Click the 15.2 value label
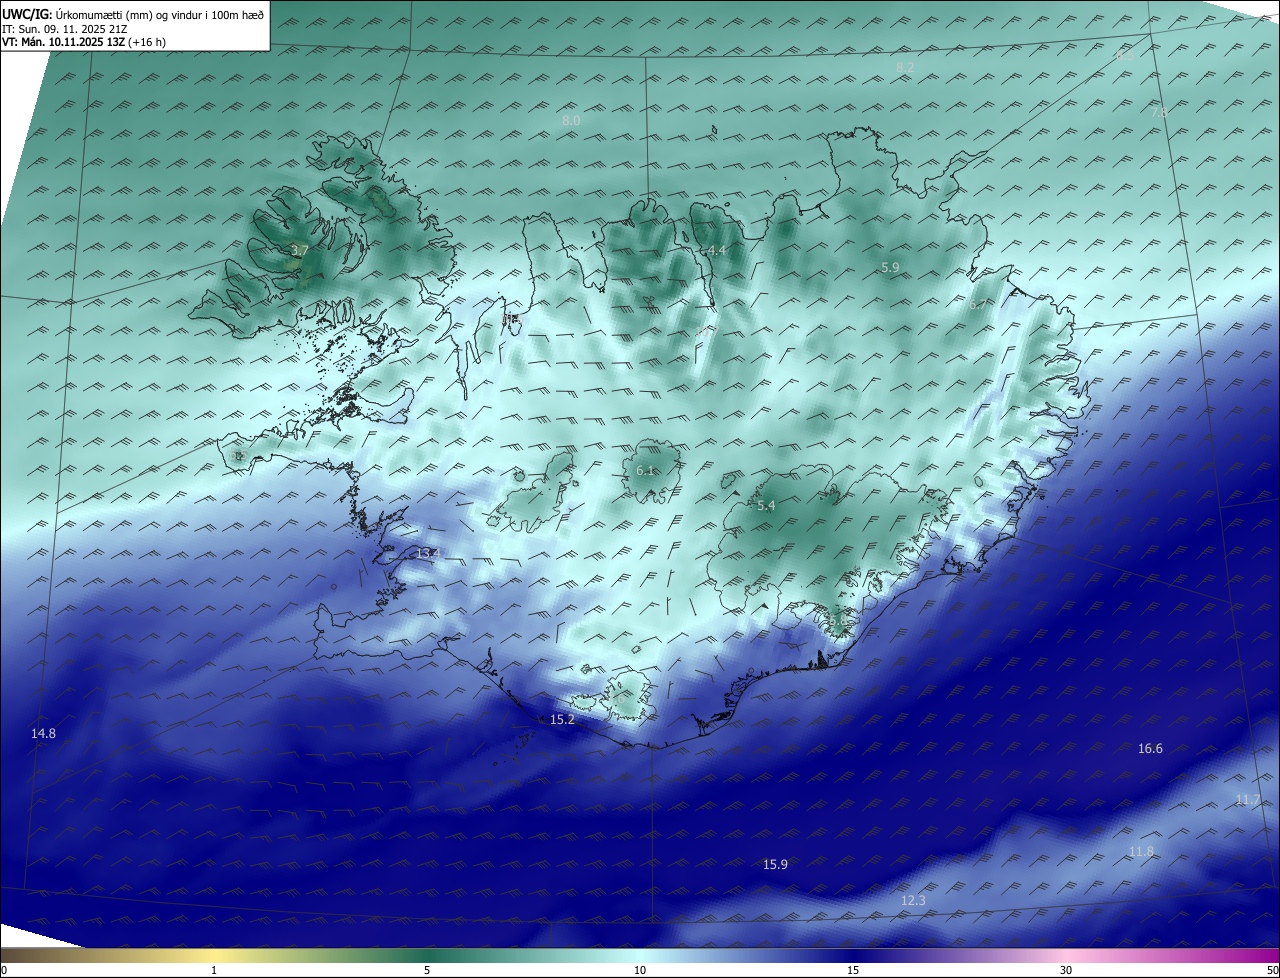 [563, 720]
